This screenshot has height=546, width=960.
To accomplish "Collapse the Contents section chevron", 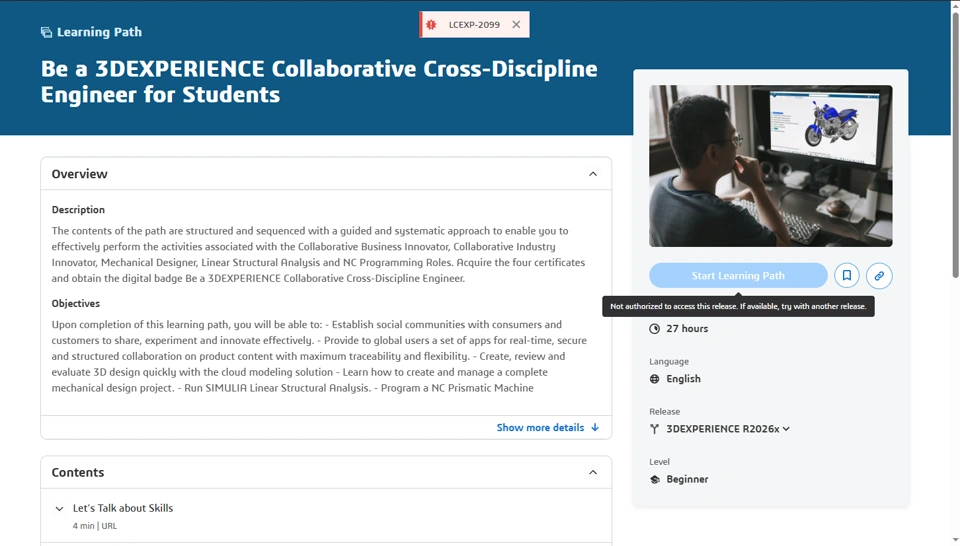I will 593,472.
